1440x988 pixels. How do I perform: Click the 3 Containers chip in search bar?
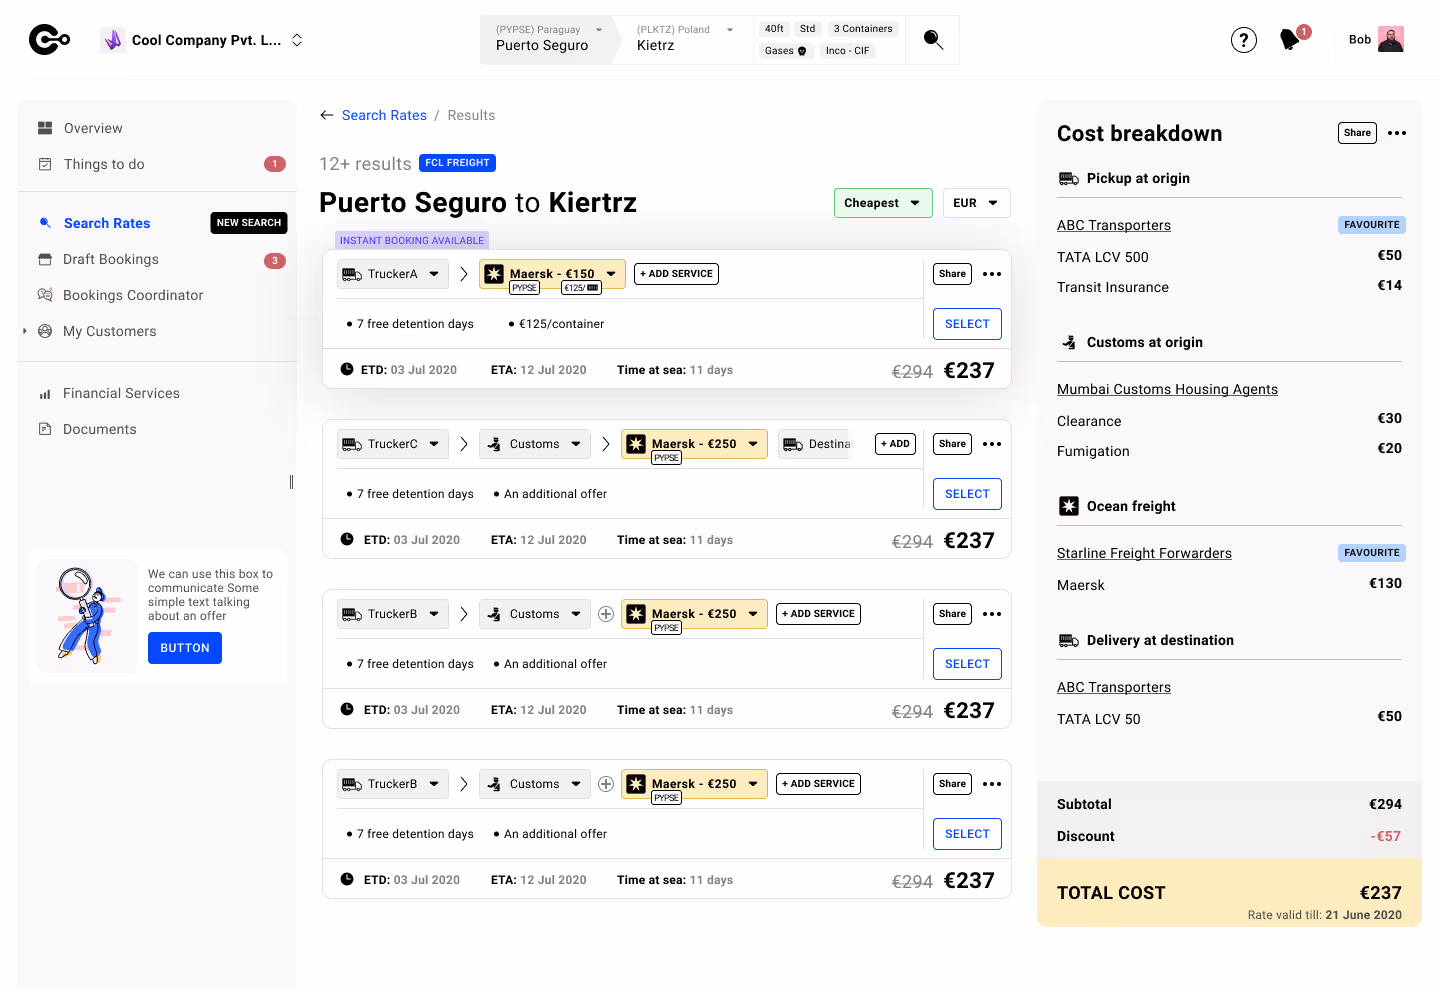tap(863, 29)
